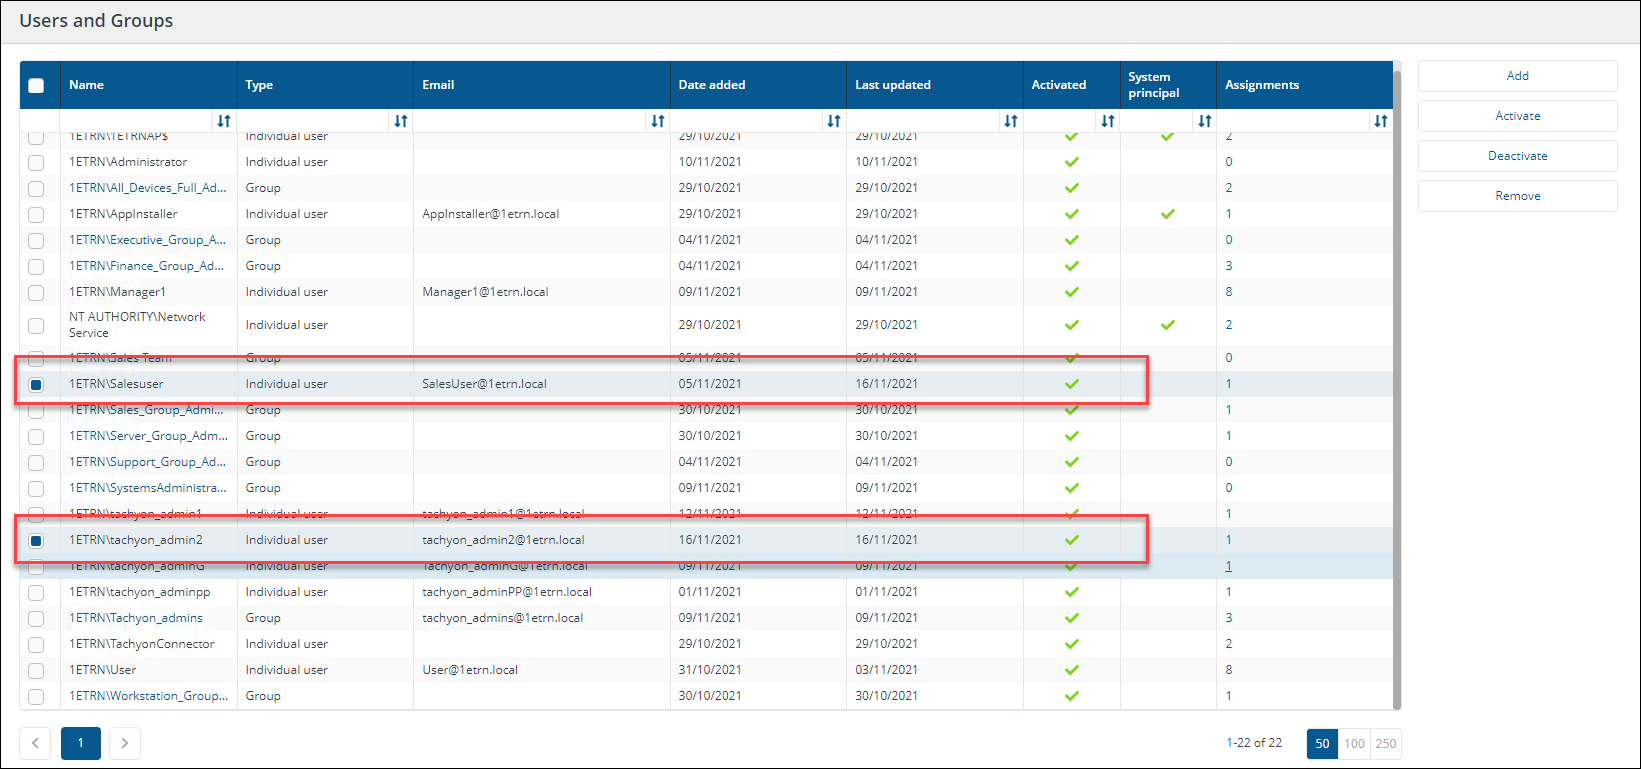Toggle the select-all checkbox in table header
The image size is (1641, 769).
[x=36, y=85]
